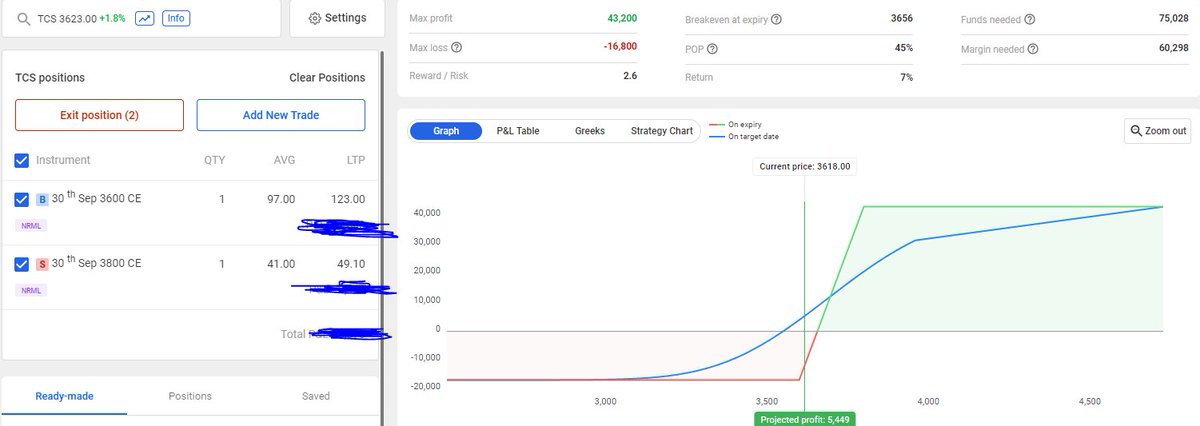The width and height of the screenshot is (1200, 426).
Task: Select the Ready-made tab
Action: (x=64, y=396)
